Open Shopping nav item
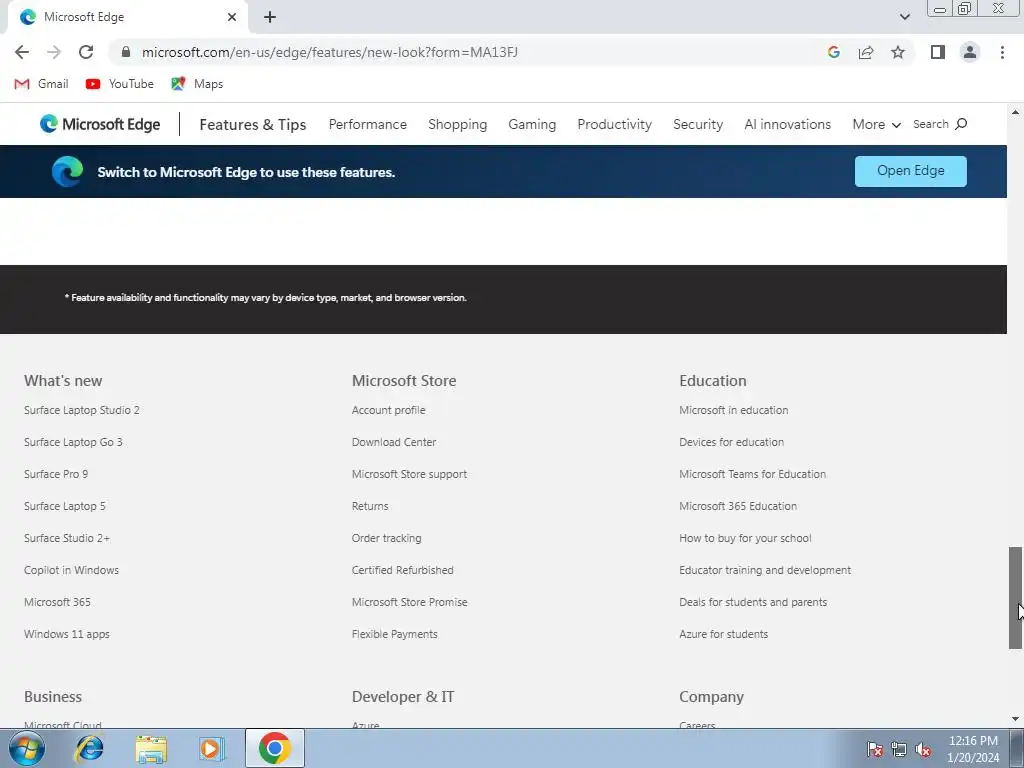1024x768 pixels. (458, 124)
